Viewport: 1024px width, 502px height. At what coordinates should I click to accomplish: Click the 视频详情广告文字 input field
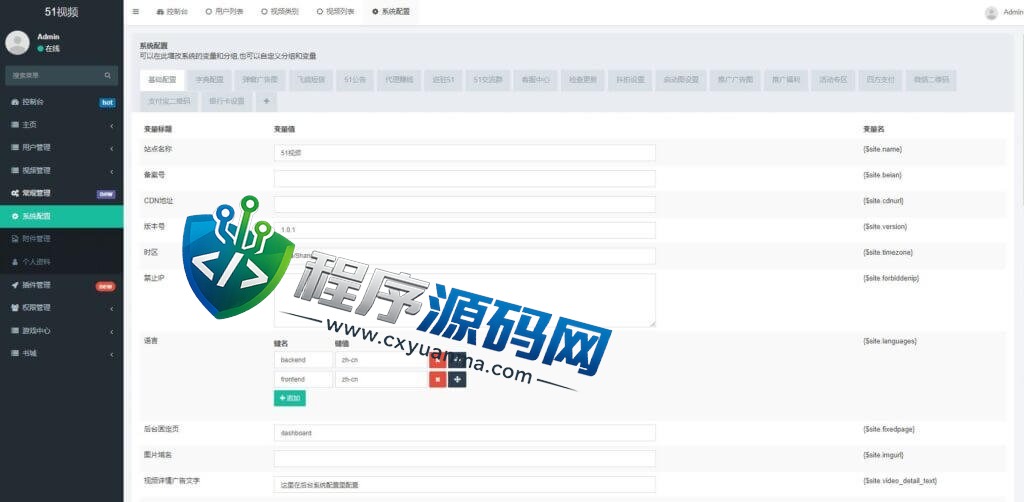tap(464, 484)
